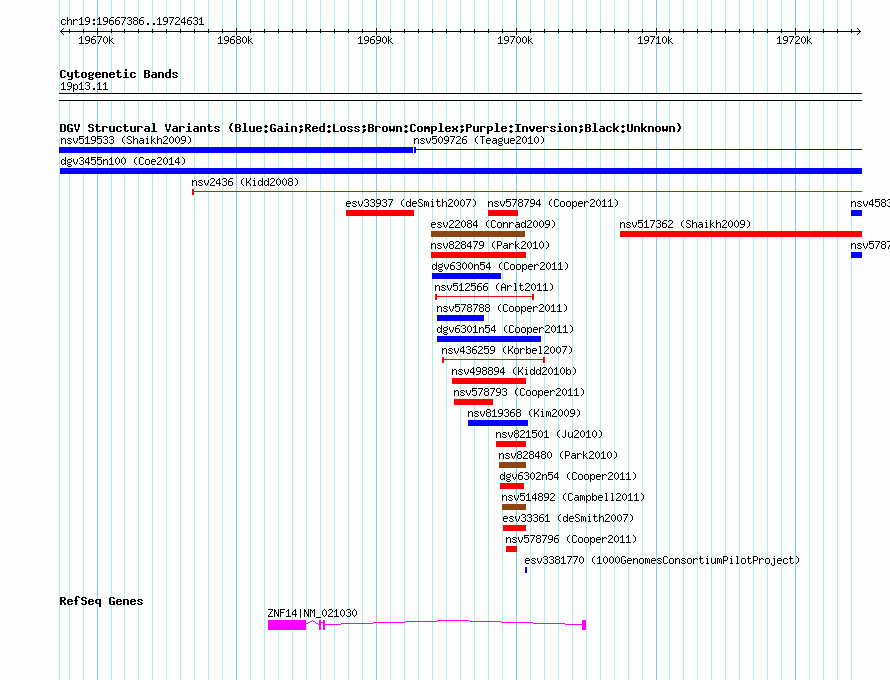This screenshot has width=890, height=680.
Task: Select the nsv828479 red bar
Action: pos(478,255)
